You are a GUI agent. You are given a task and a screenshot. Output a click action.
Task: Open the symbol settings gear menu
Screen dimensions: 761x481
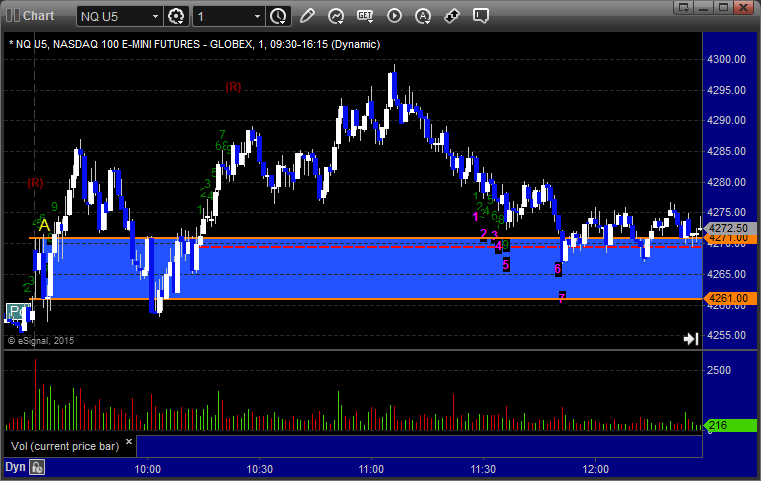pyautogui.click(x=176, y=17)
